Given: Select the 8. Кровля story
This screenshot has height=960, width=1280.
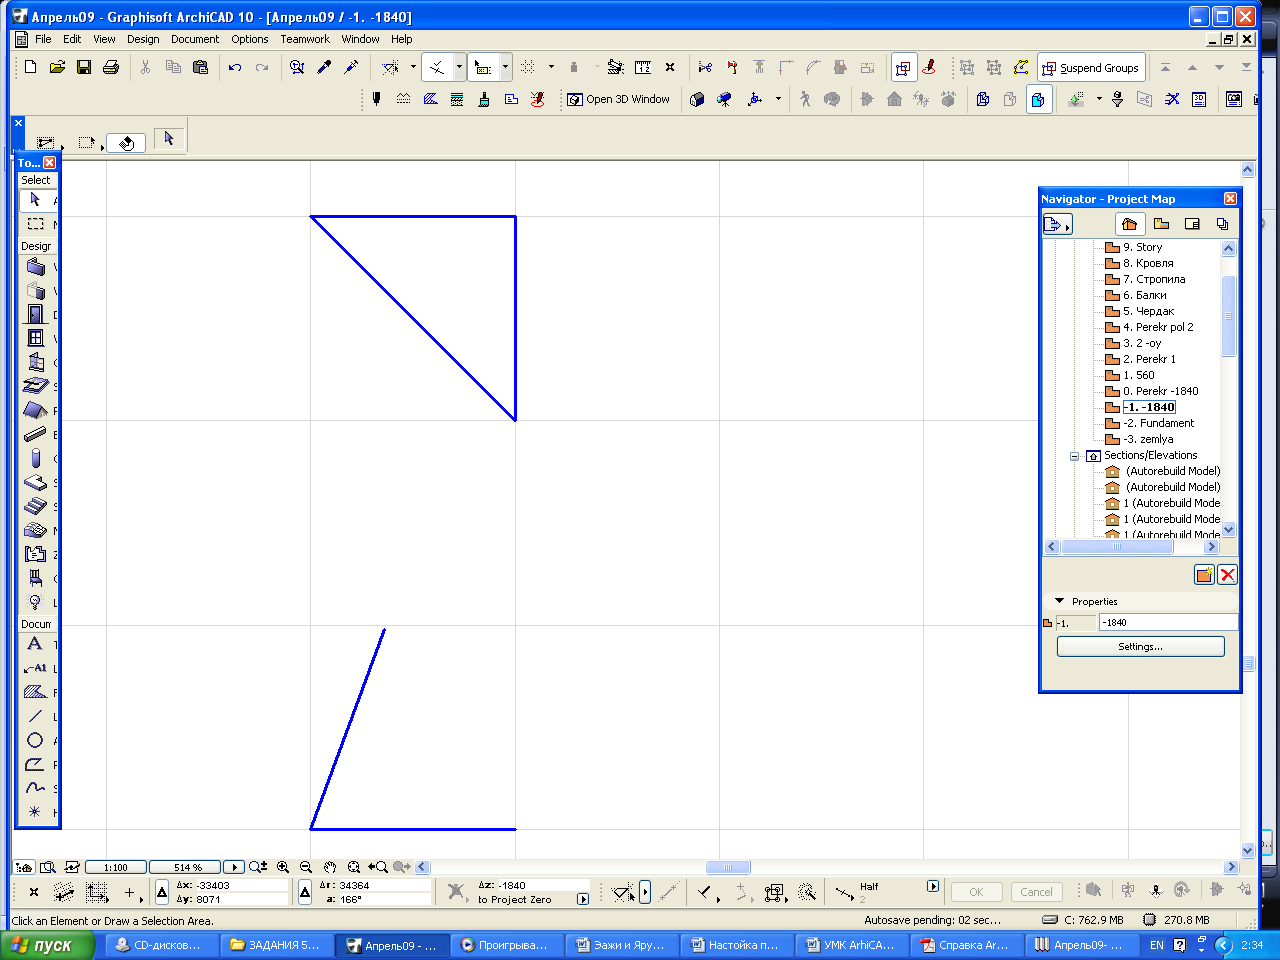Looking at the screenshot, I should click(x=1148, y=263).
